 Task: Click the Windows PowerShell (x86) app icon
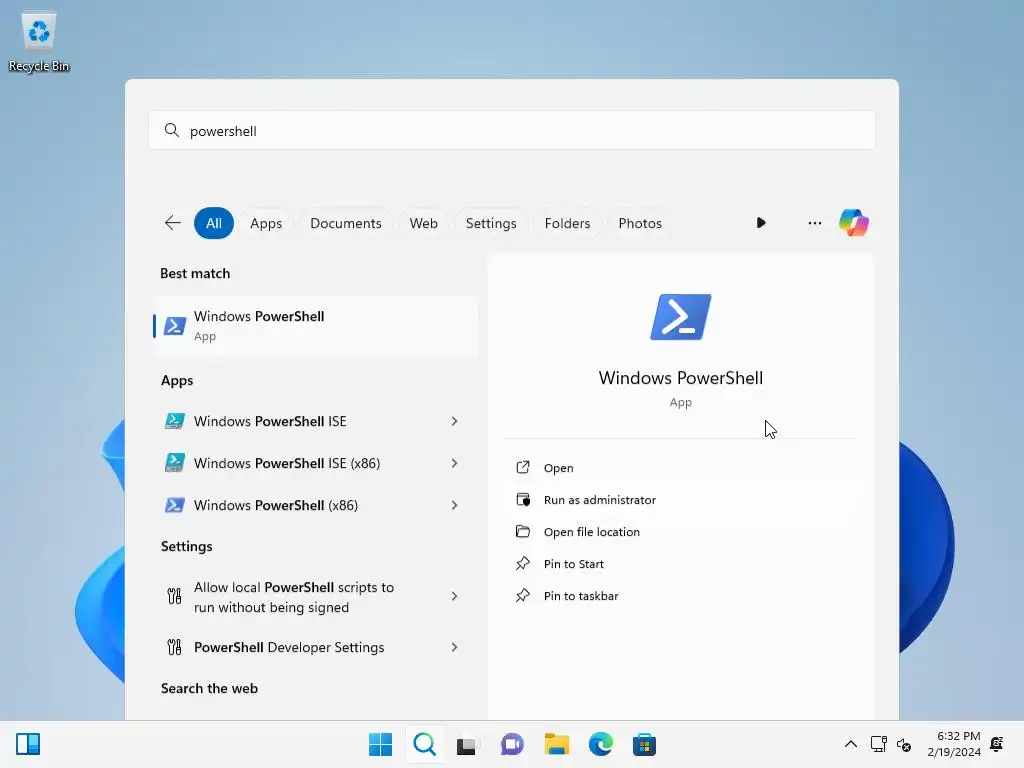click(x=174, y=505)
